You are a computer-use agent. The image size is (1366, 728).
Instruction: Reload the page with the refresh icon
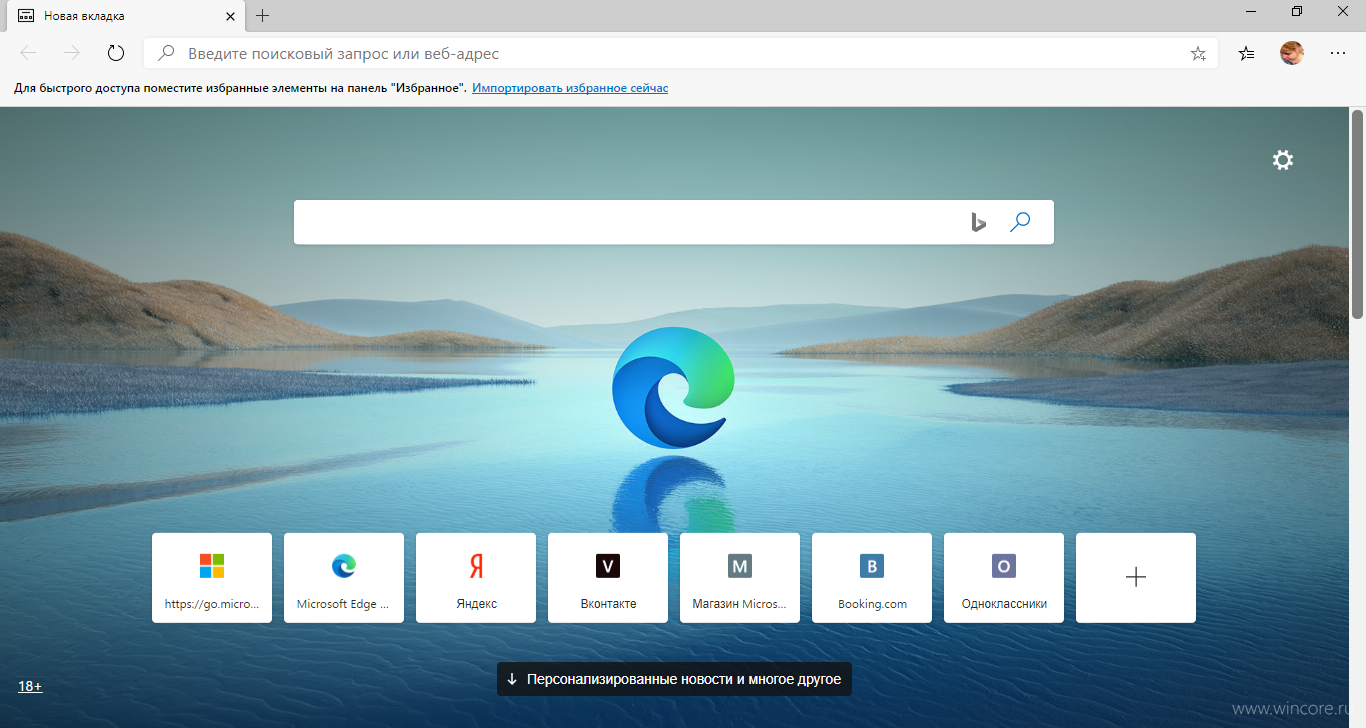(115, 53)
